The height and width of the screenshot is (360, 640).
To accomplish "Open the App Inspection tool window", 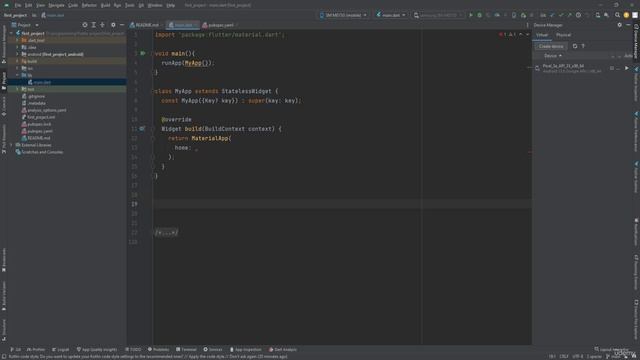I will [x=245, y=349].
